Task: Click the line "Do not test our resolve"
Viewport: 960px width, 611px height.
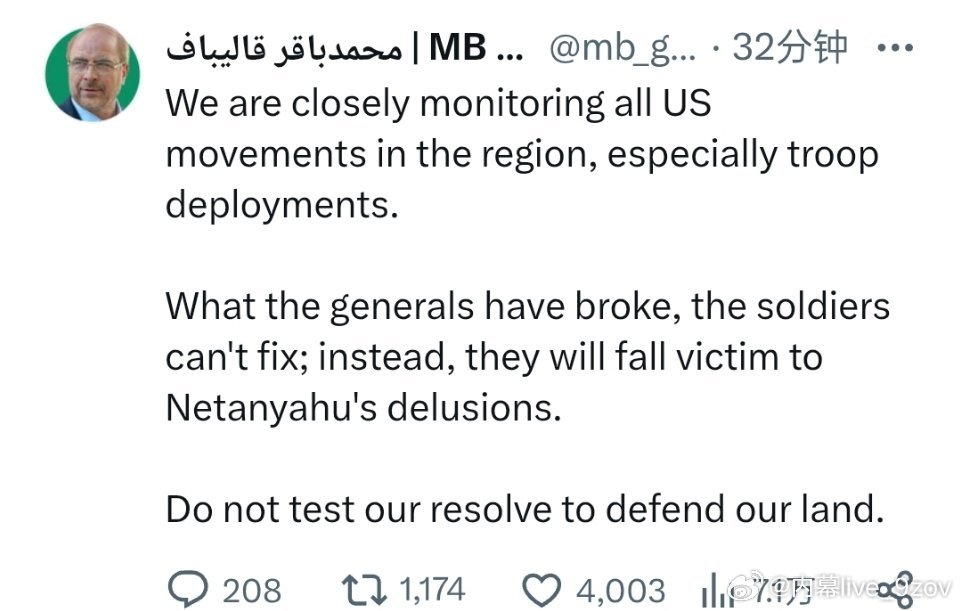Action: [x=525, y=509]
